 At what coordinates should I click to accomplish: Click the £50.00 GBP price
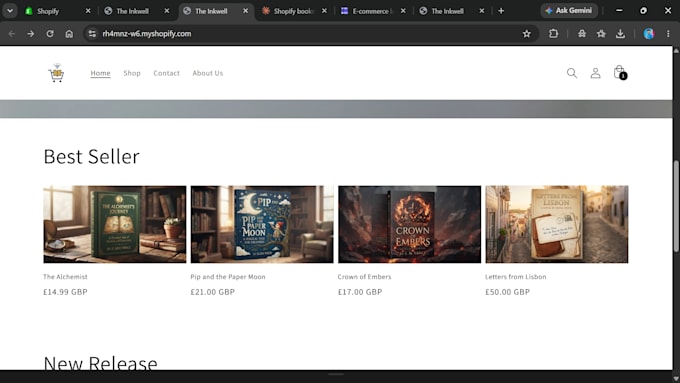[507, 292]
